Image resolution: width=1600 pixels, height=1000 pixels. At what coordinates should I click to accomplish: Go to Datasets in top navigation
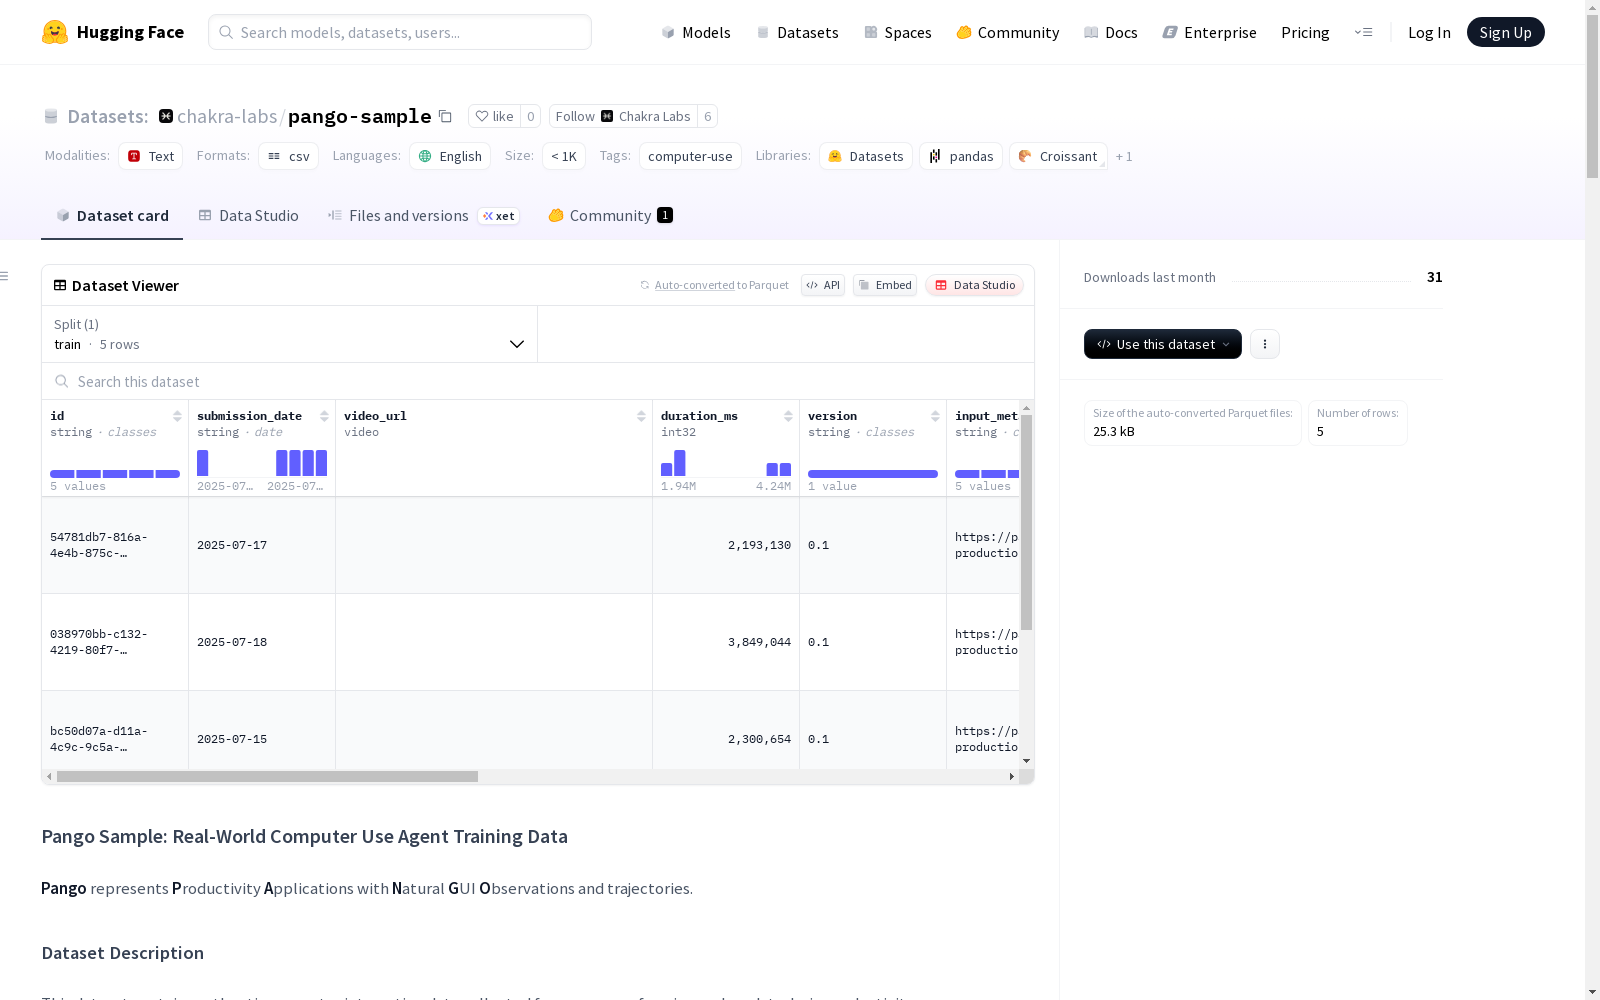click(797, 32)
